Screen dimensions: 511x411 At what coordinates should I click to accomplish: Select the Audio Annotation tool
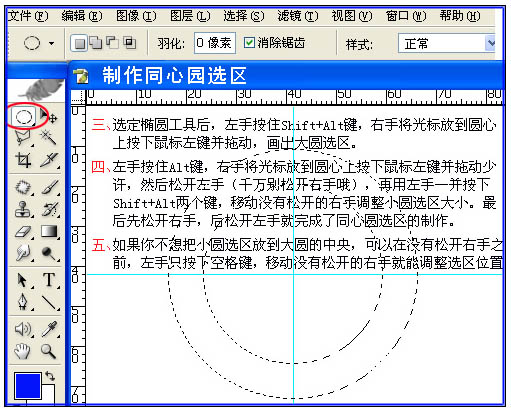[x=23, y=329]
